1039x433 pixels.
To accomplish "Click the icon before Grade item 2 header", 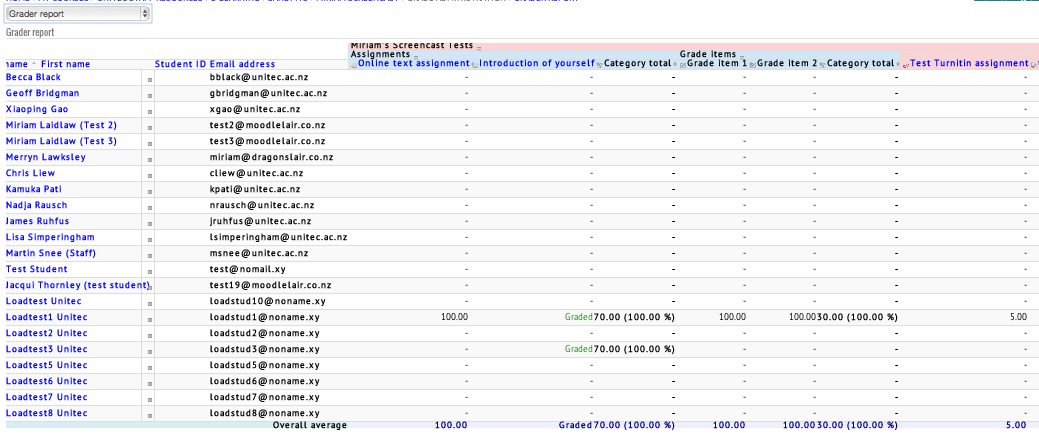I will [752, 64].
